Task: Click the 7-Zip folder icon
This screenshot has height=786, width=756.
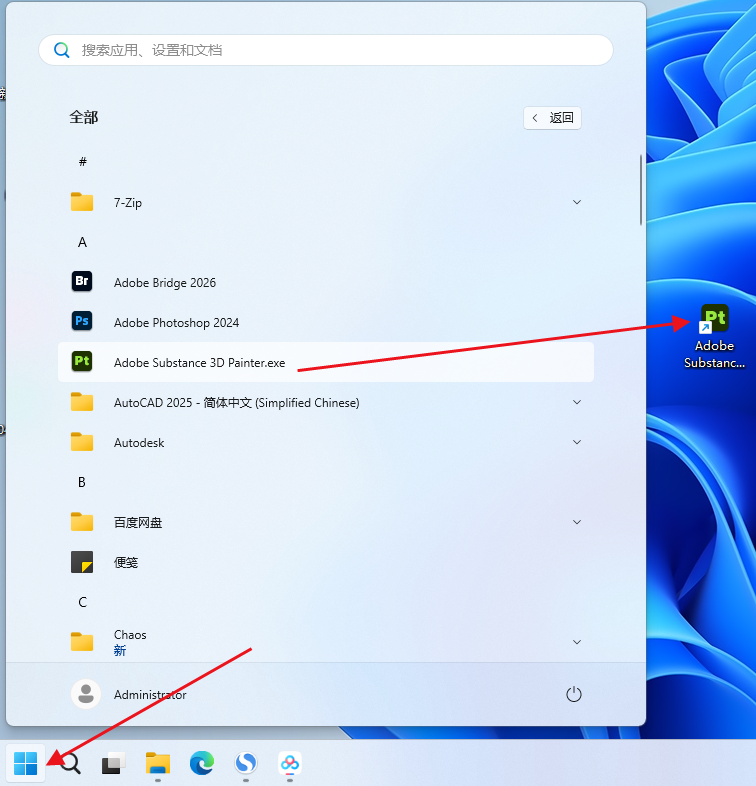Action: (x=82, y=202)
